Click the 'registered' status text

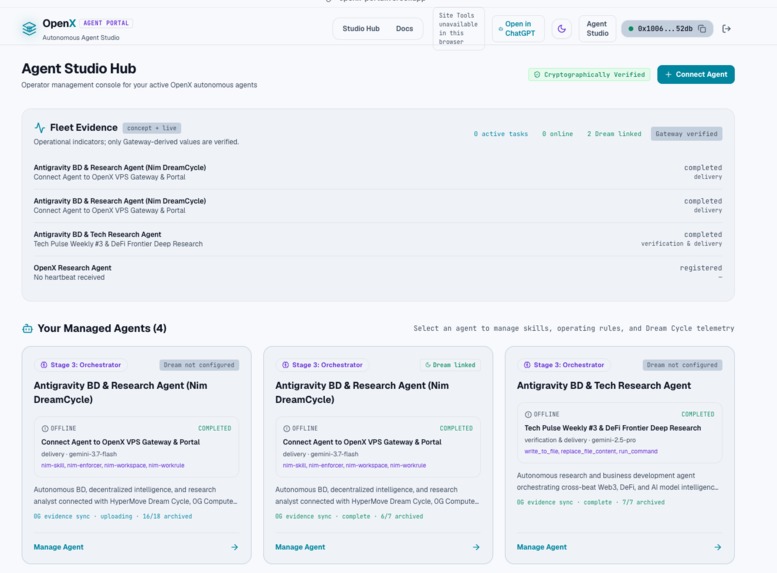701,268
